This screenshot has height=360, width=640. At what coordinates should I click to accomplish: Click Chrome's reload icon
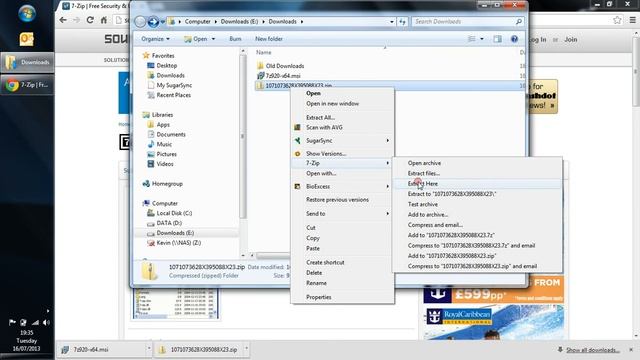pos(90,20)
